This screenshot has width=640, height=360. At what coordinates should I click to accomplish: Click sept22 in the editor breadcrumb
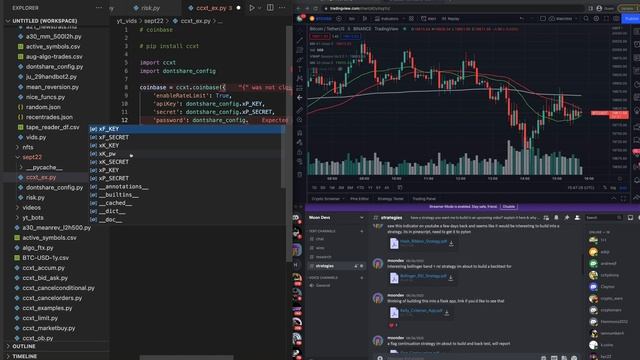tap(153, 21)
